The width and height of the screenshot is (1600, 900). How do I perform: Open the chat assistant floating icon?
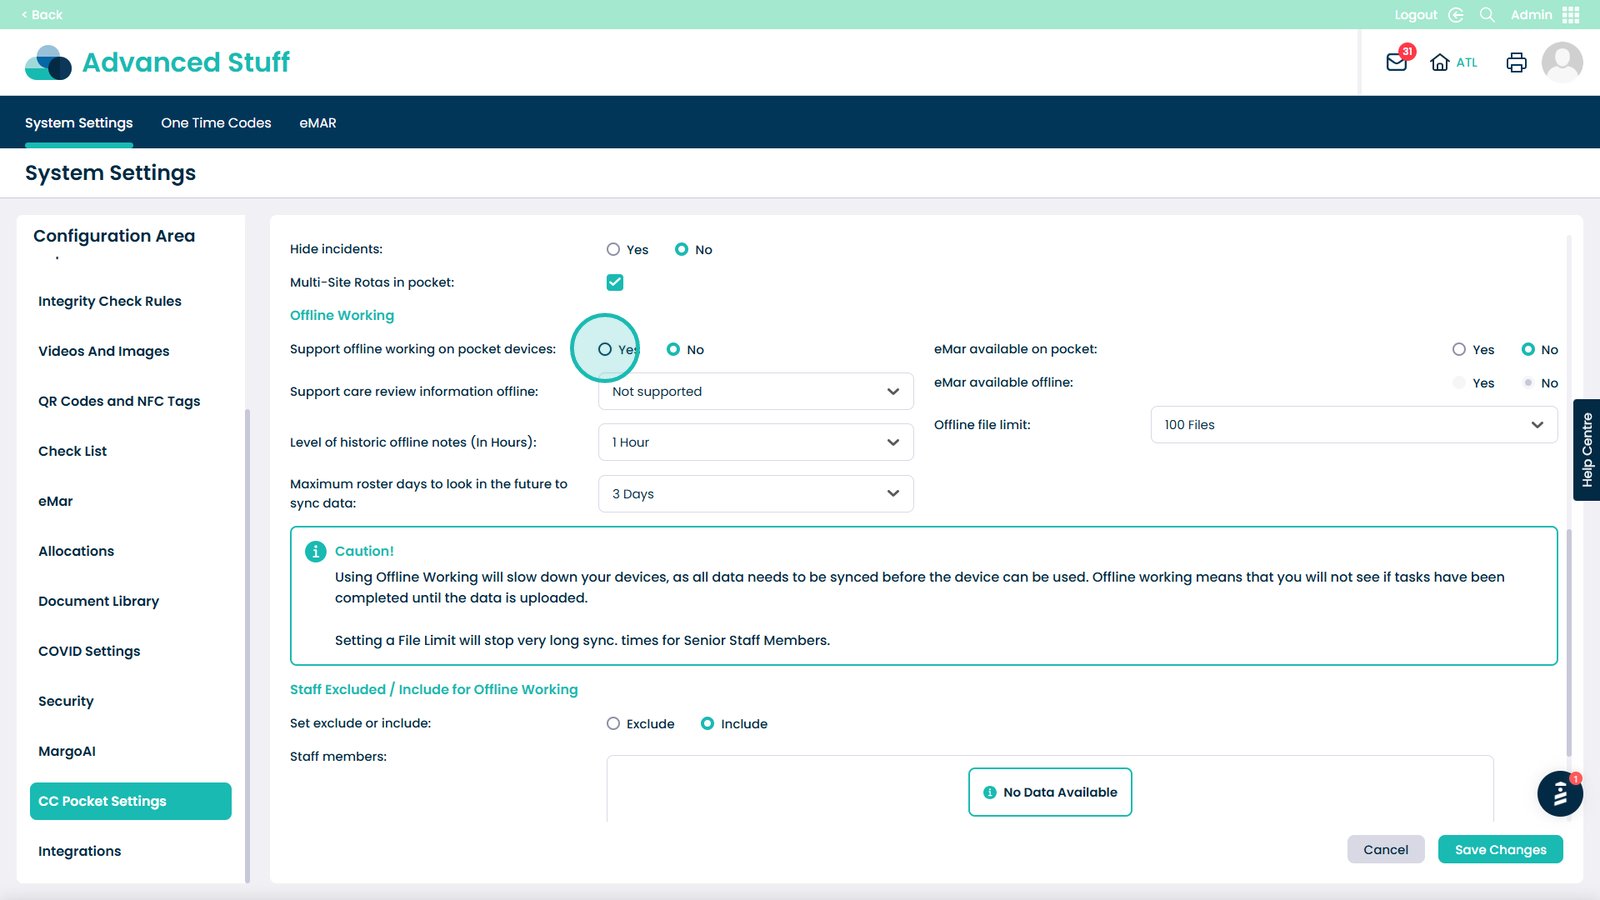1559,794
